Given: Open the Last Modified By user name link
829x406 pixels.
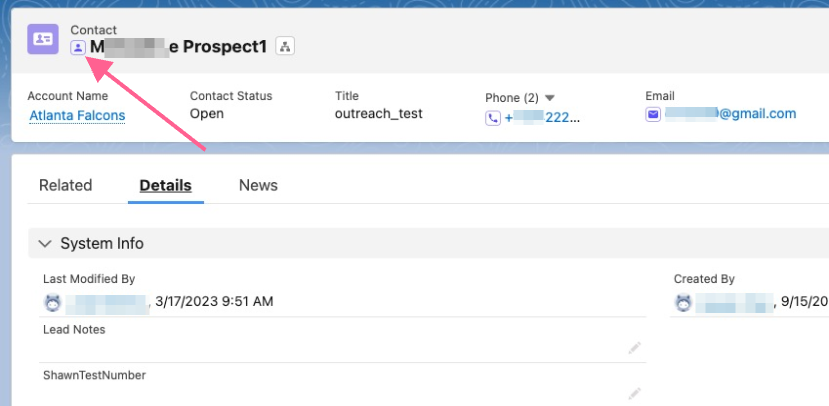Looking at the screenshot, I should click(108, 303).
